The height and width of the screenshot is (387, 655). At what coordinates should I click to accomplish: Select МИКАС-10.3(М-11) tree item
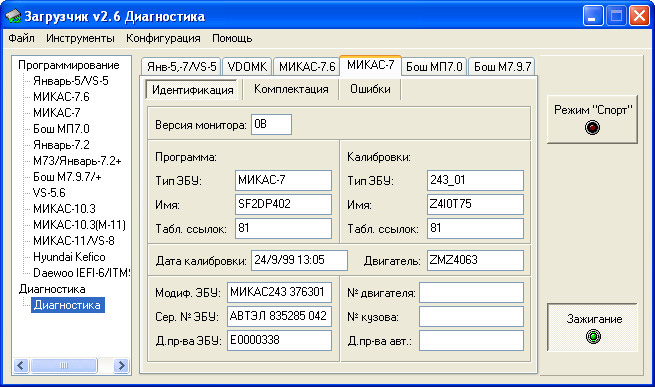(x=79, y=225)
